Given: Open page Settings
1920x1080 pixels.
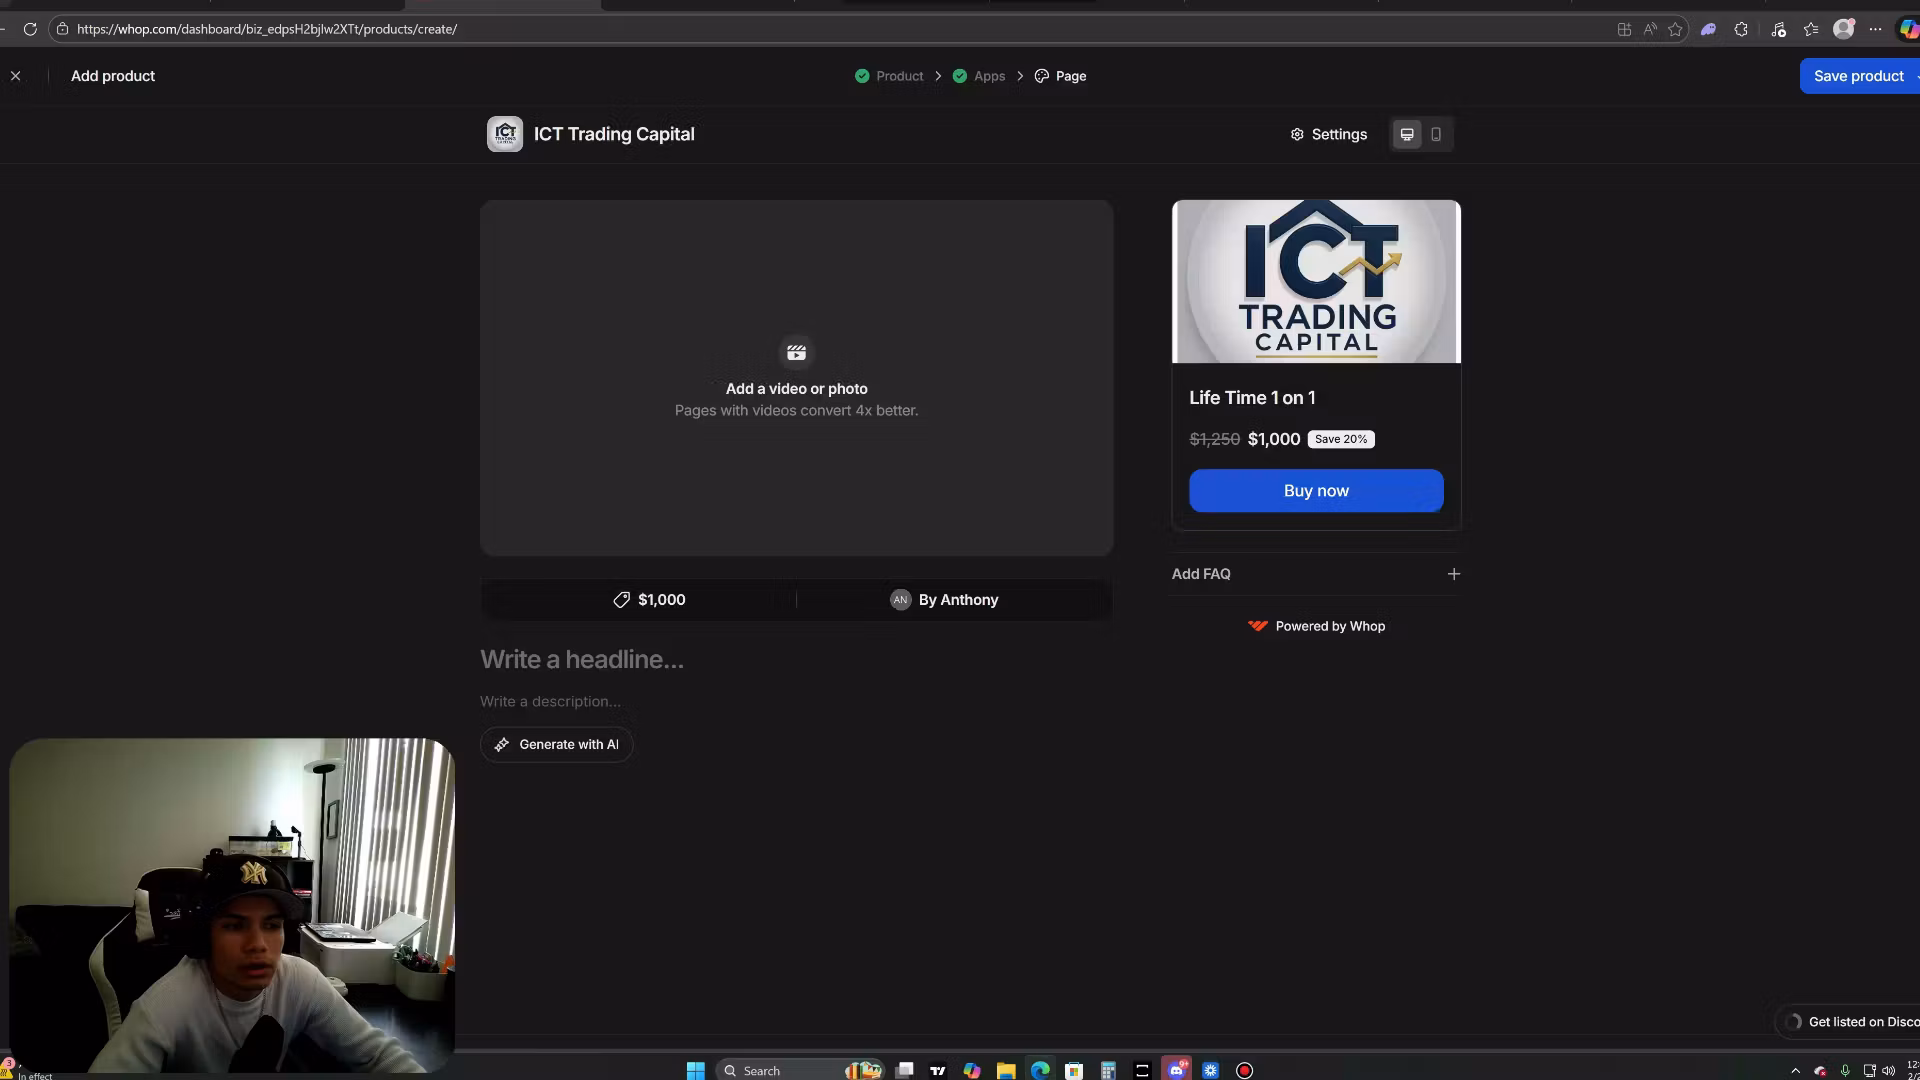Looking at the screenshot, I should point(1328,134).
